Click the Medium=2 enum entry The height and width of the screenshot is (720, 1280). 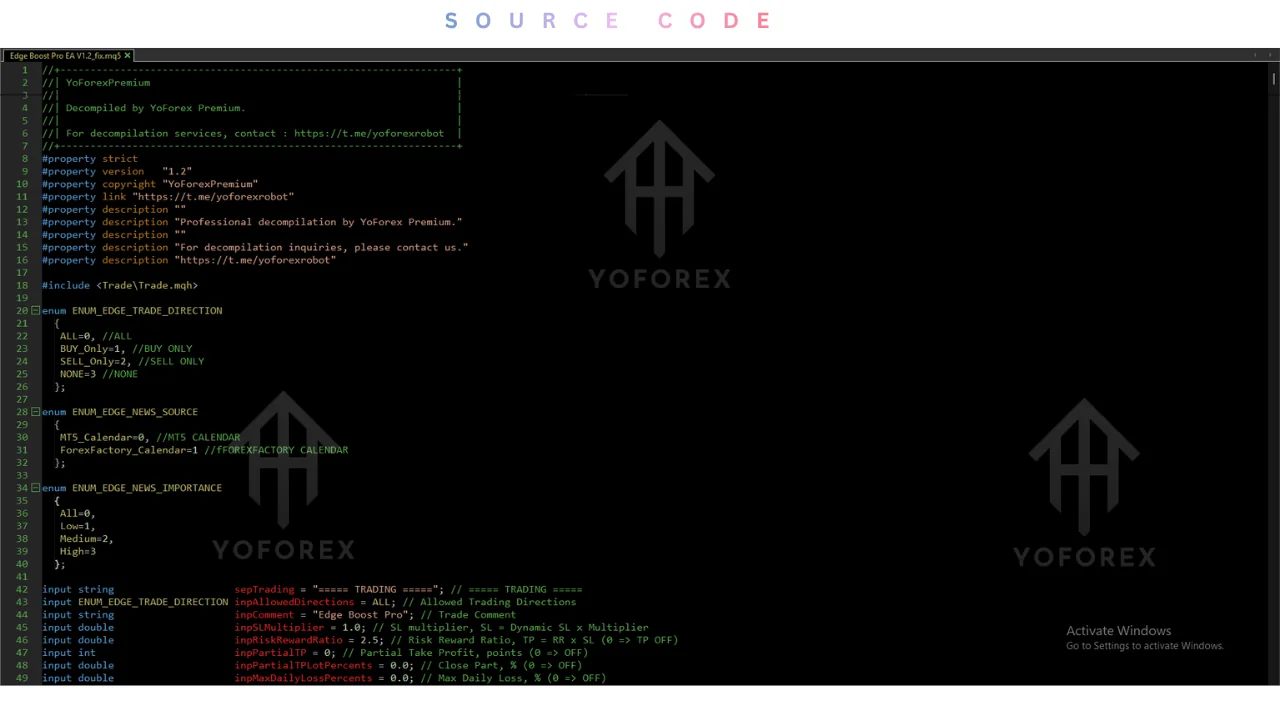[86, 539]
